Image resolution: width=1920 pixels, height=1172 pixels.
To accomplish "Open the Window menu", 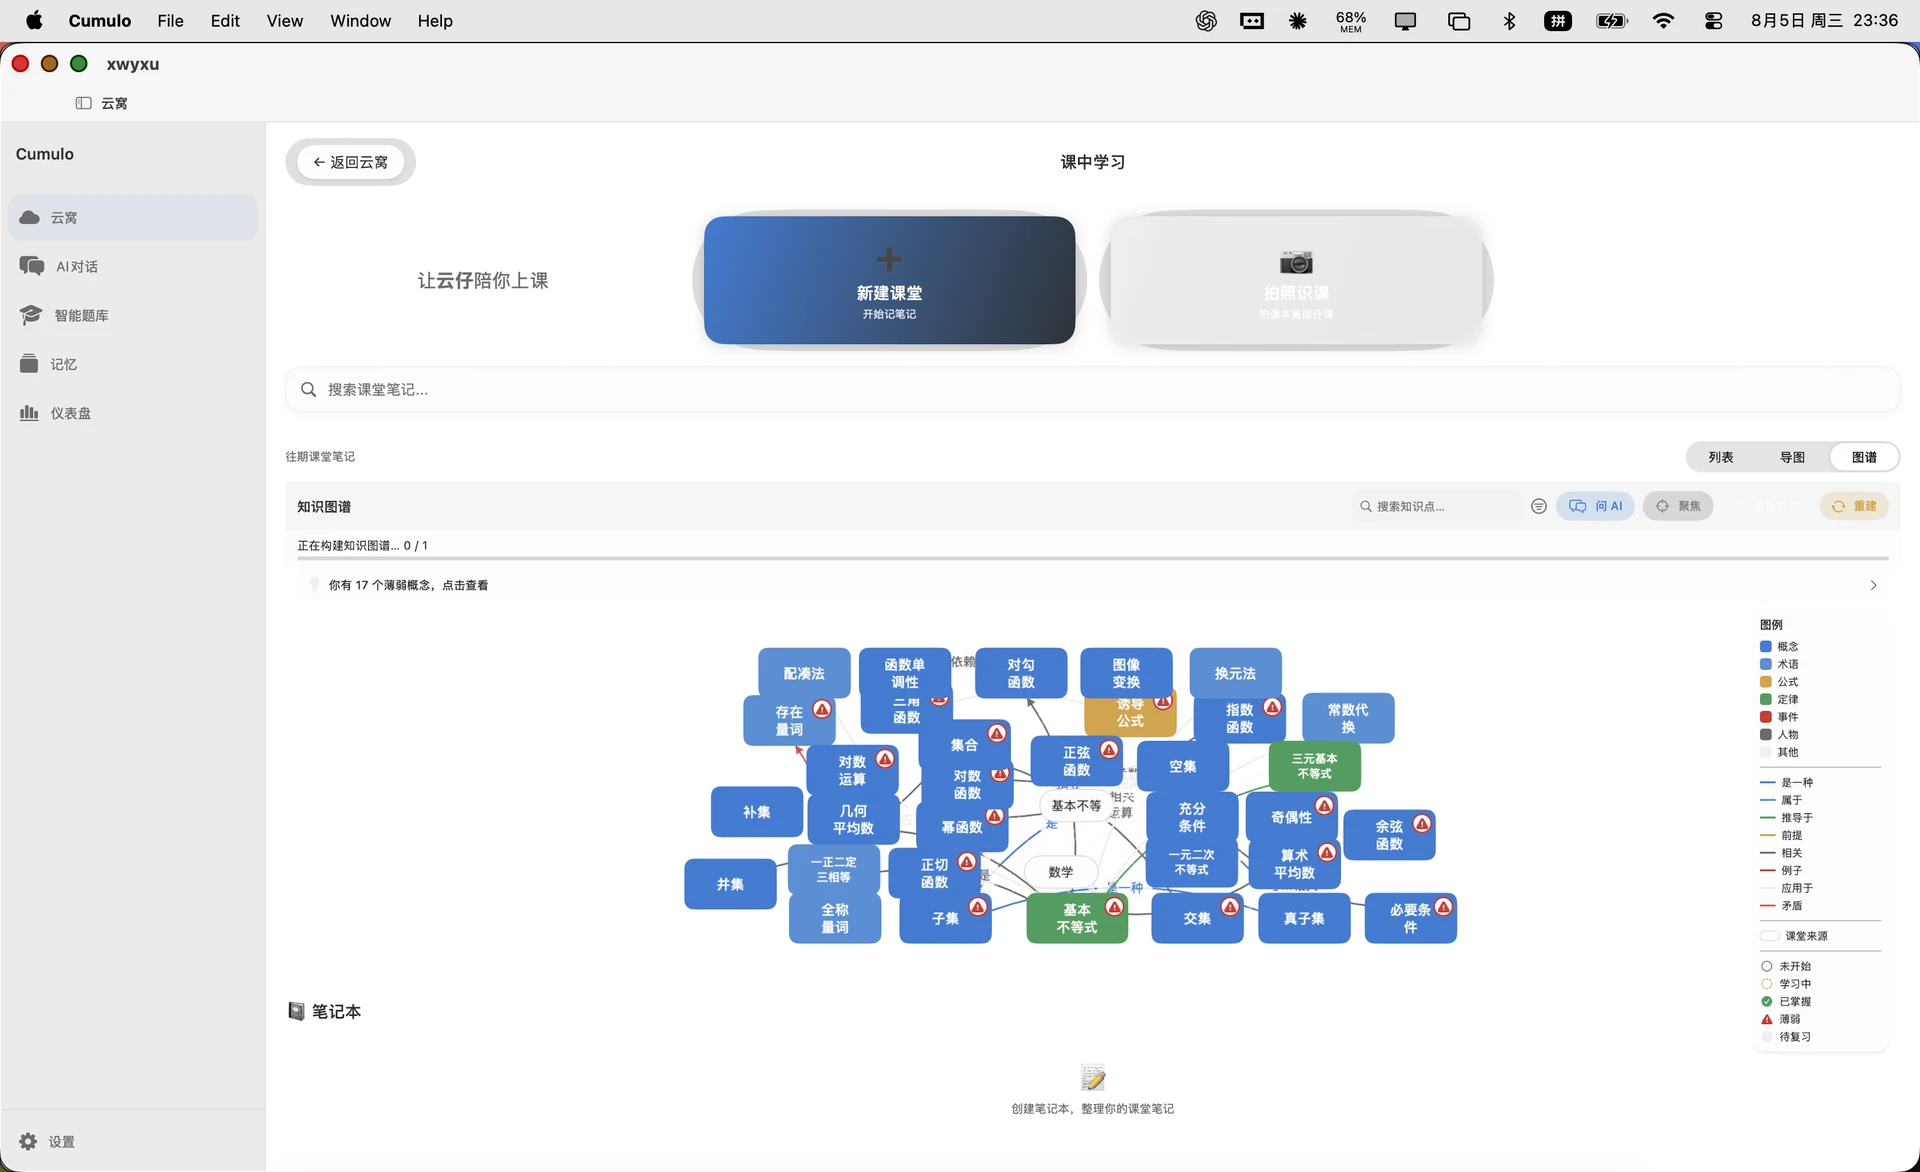I will [x=360, y=20].
